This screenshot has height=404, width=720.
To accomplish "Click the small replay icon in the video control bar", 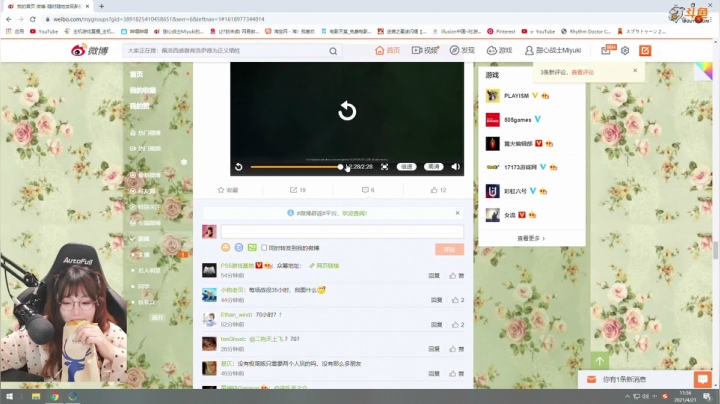I will coord(239,167).
